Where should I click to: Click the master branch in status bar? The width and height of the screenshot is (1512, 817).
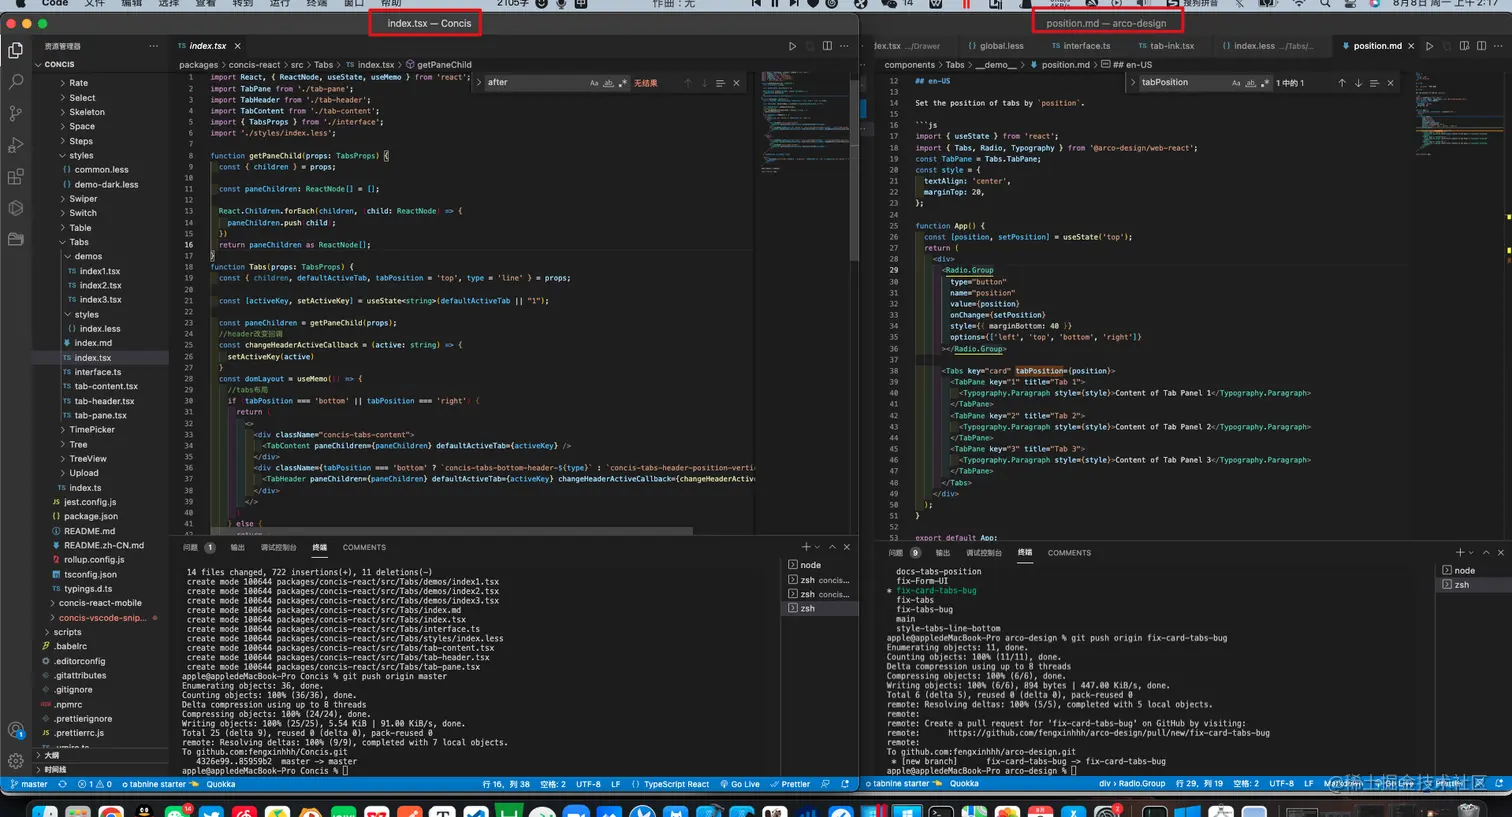tap(29, 784)
